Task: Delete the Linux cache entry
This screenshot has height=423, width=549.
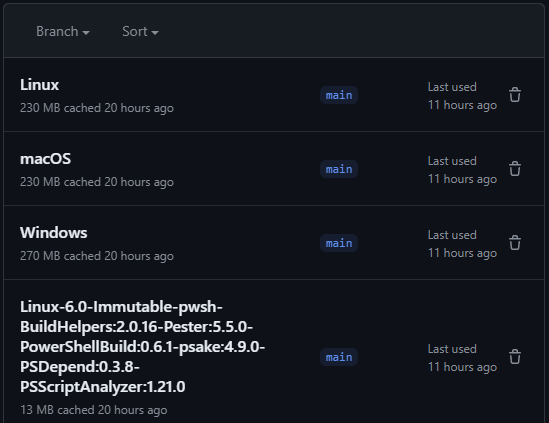Action: pos(515,95)
